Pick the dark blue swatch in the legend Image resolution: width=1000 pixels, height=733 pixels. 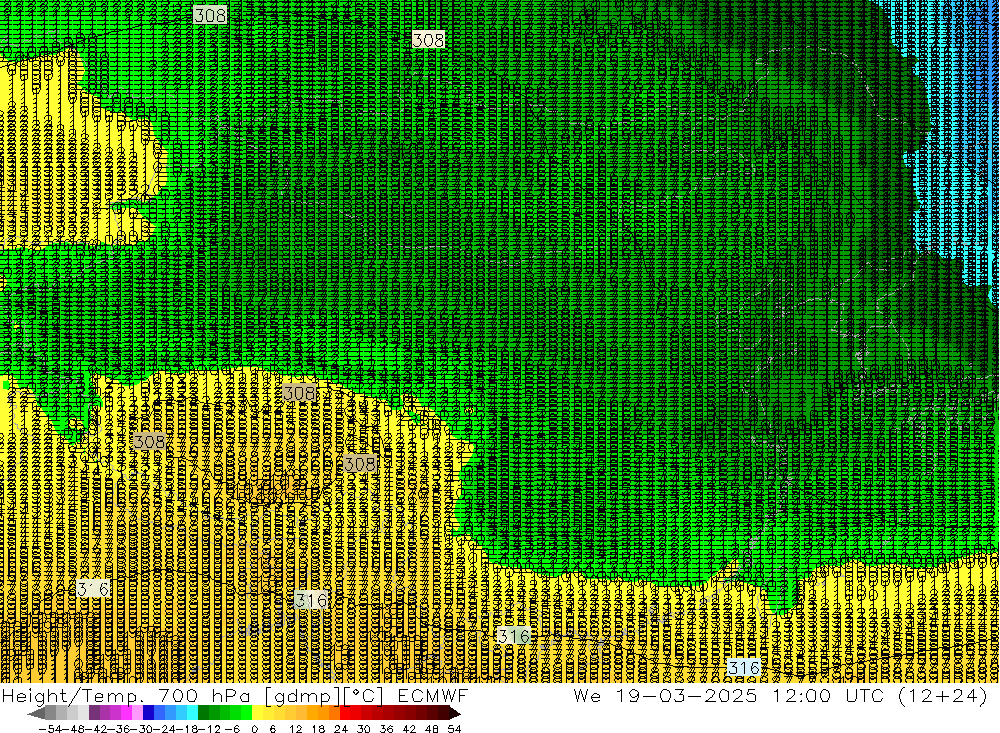148,713
